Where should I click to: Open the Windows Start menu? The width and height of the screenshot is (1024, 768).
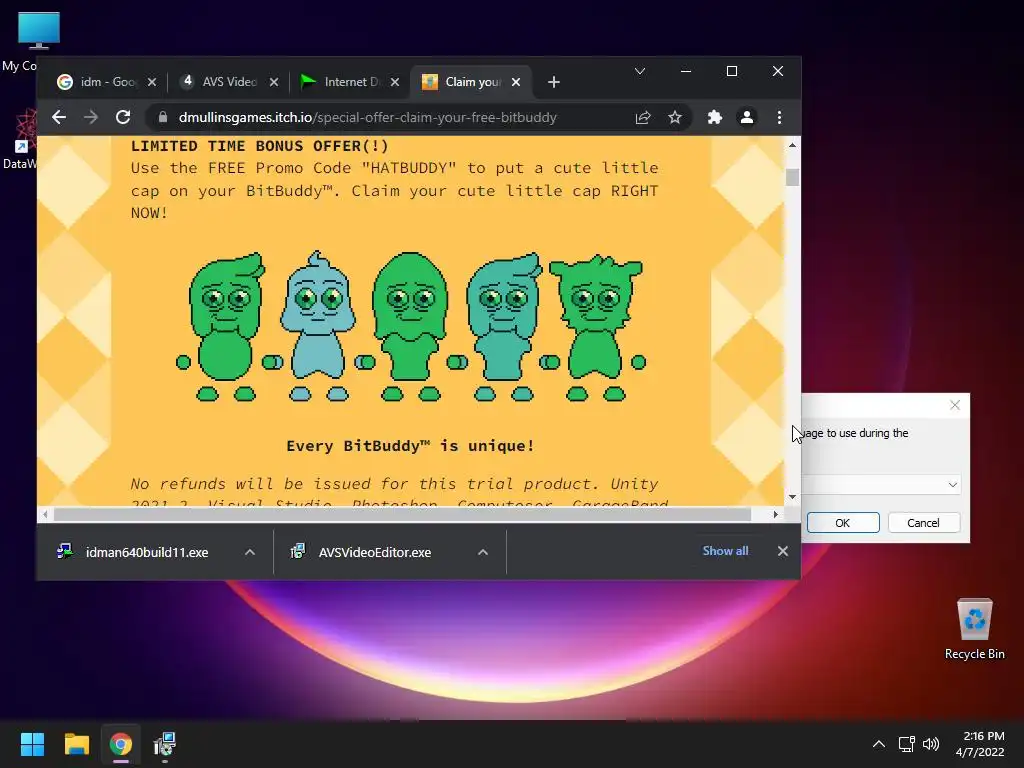[x=32, y=744]
